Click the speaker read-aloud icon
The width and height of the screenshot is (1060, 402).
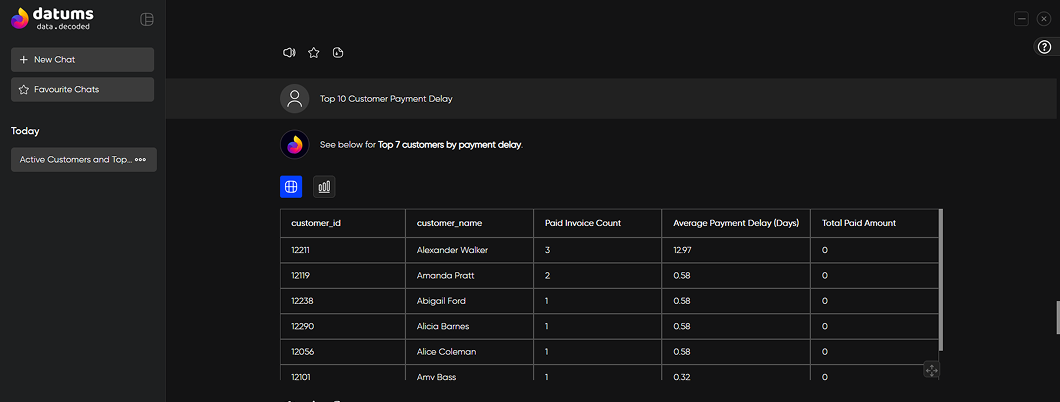point(289,53)
